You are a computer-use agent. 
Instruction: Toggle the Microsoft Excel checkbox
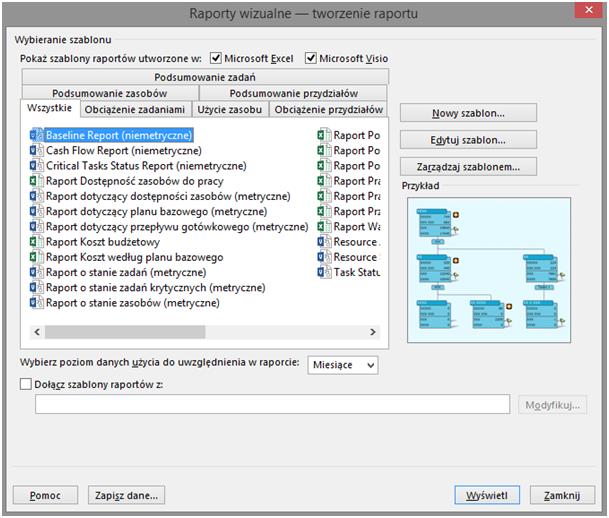pyautogui.click(x=216, y=58)
